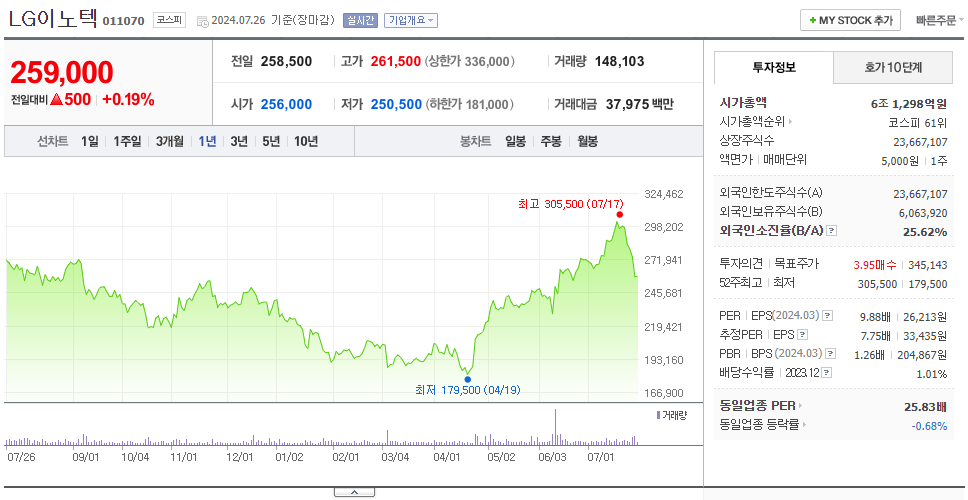Switch to the 호가10단계 tab
The image size is (968, 500).
[x=893, y=67]
